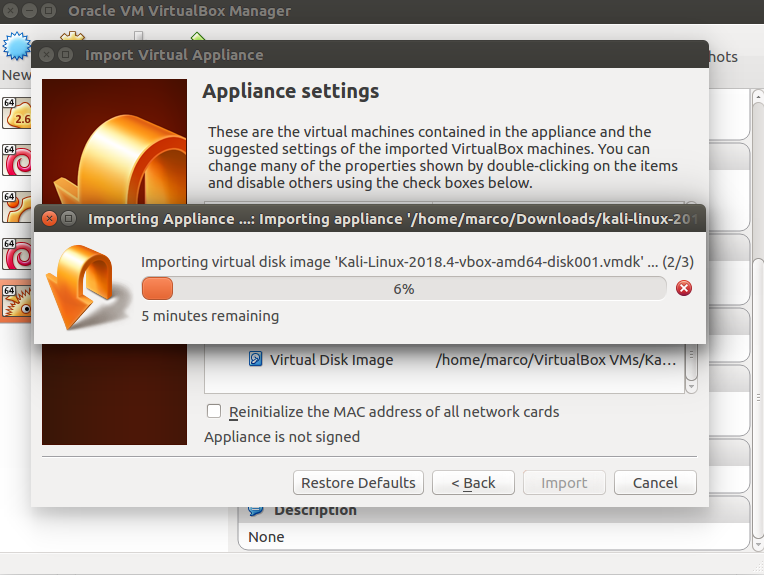Close the Importing Appliance progress window

pyautogui.click(x=49, y=218)
